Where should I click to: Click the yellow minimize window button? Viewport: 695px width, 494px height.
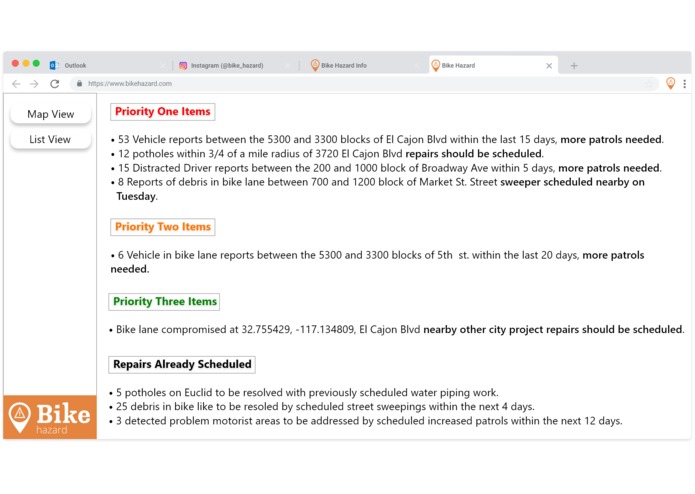click(x=26, y=63)
